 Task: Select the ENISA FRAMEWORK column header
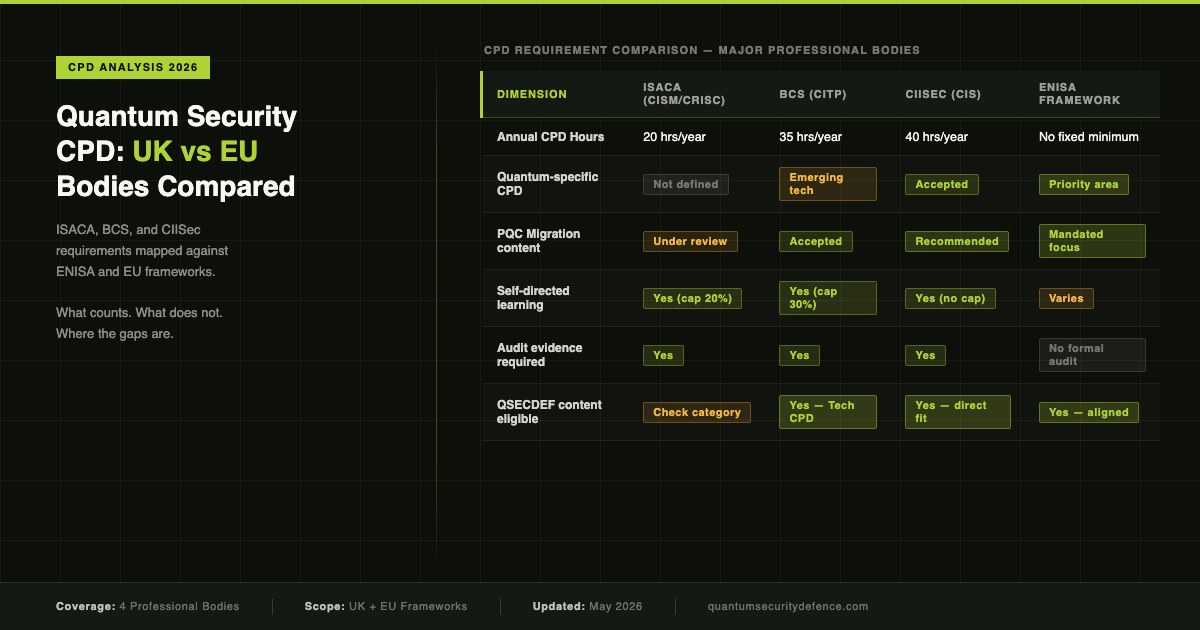click(1079, 94)
